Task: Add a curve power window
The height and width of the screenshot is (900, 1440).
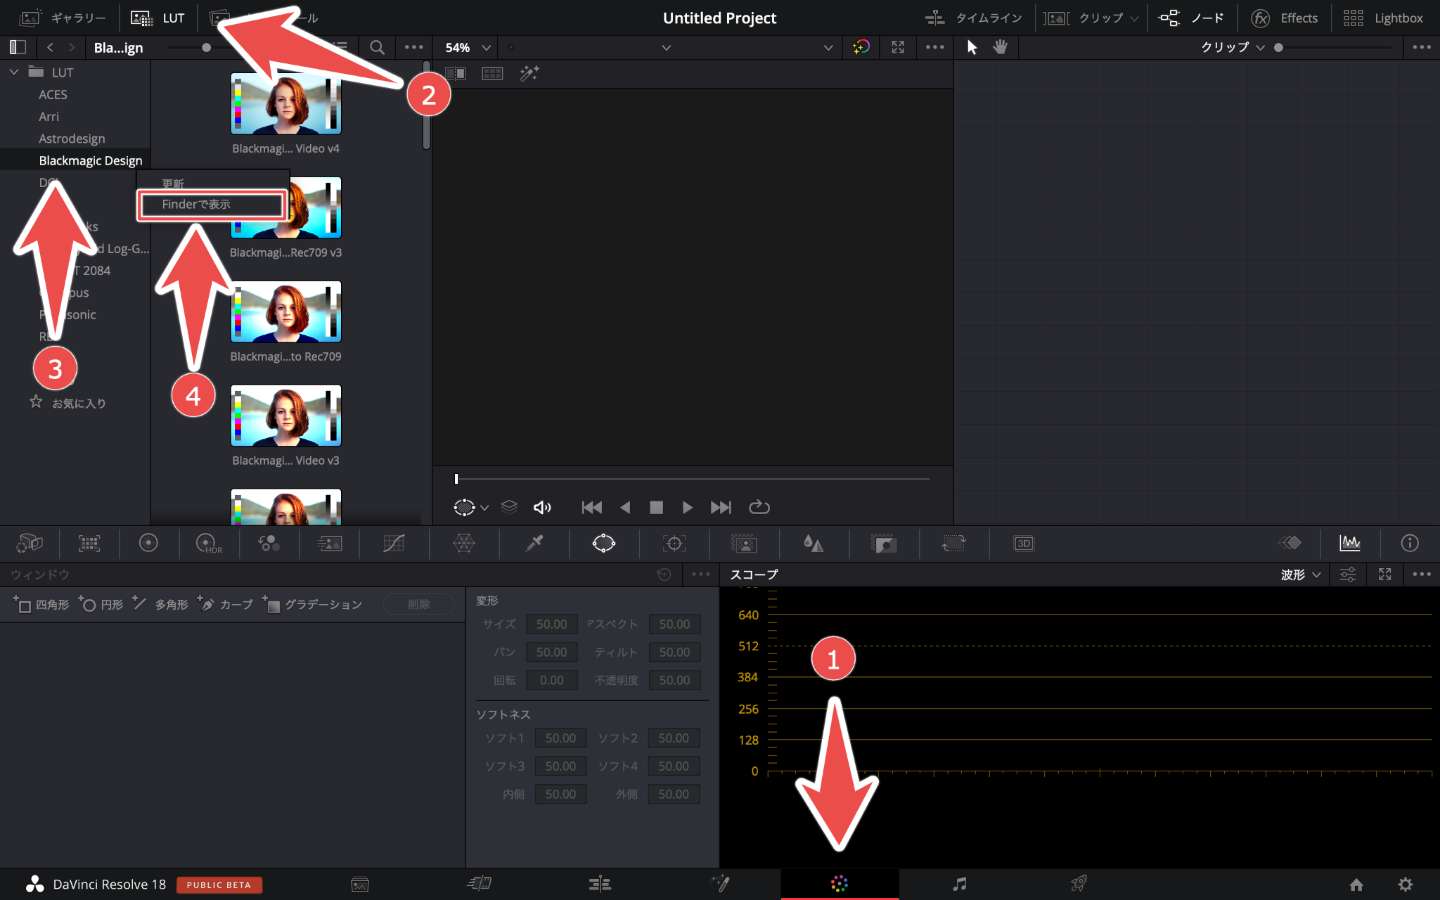Action: [x=225, y=604]
